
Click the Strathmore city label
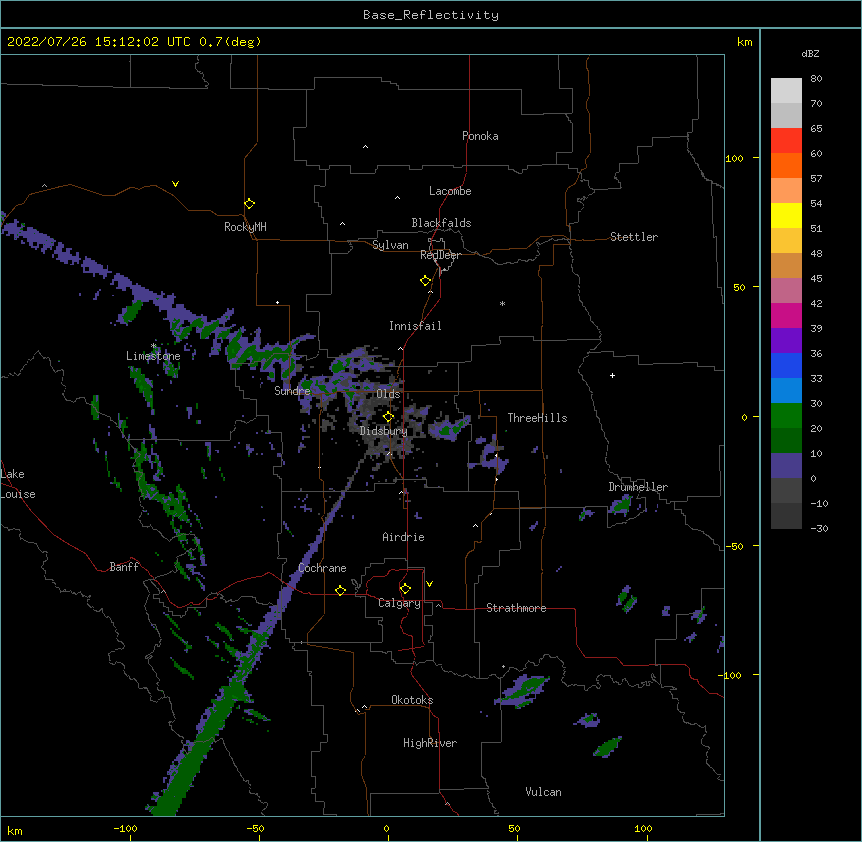coord(516,608)
